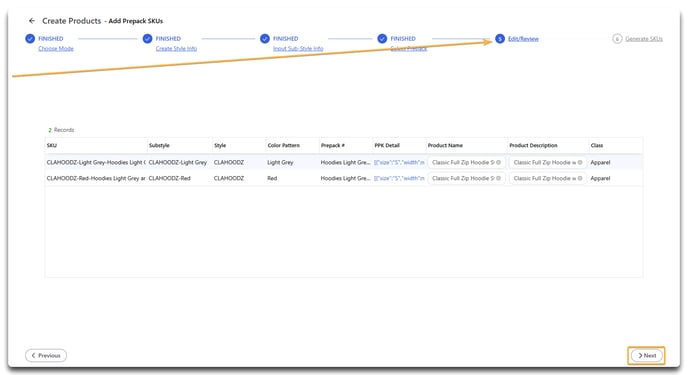Click the Input Sub-Style Info checkmark icon
This screenshot has height=375, width=688.
pos(265,39)
